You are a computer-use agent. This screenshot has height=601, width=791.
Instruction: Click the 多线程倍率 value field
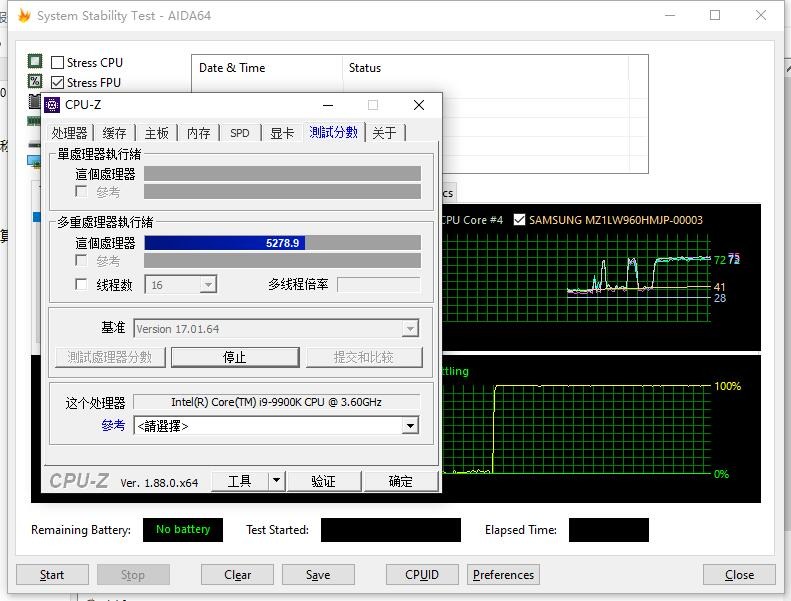tap(378, 285)
